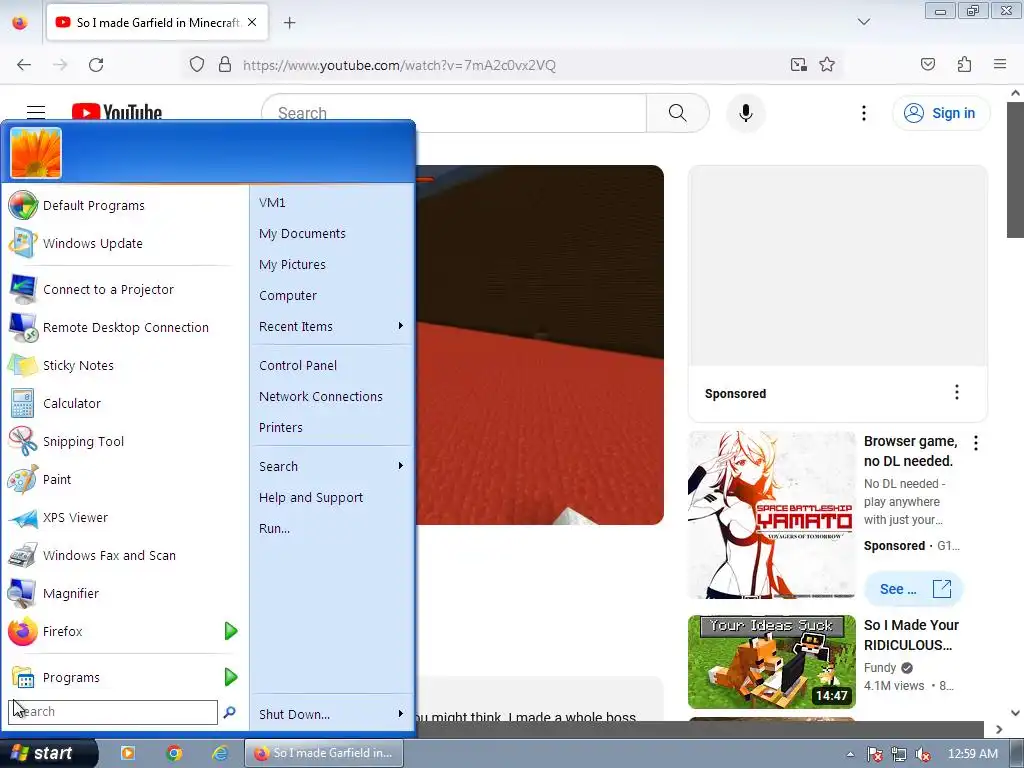Open My Documents
Image resolution: width=1024 pixels, height=768 pixels.
coord(302,233)
